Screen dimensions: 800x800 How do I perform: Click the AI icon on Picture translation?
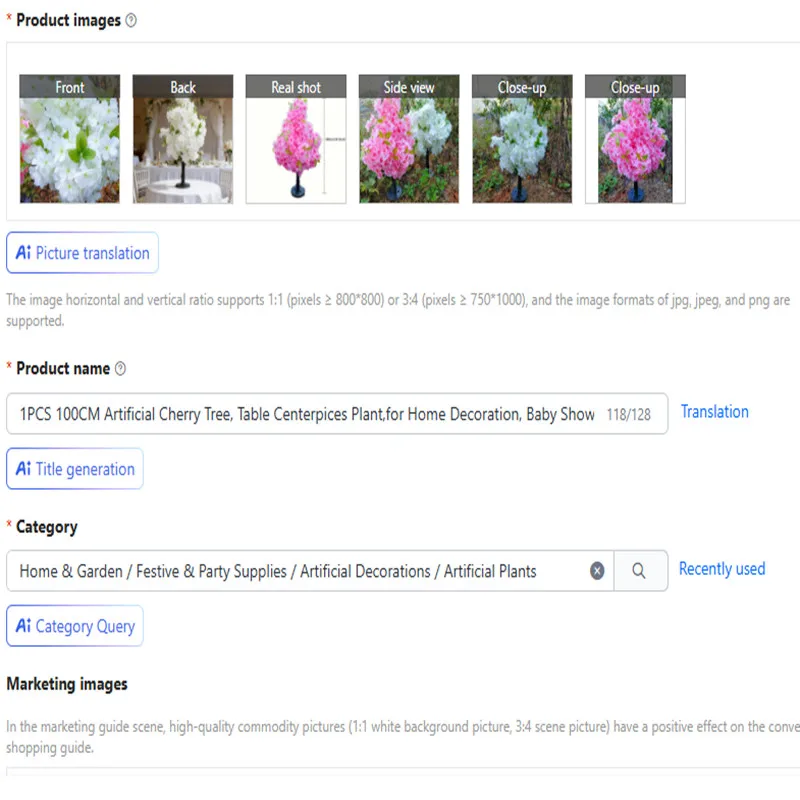point(23,253)
